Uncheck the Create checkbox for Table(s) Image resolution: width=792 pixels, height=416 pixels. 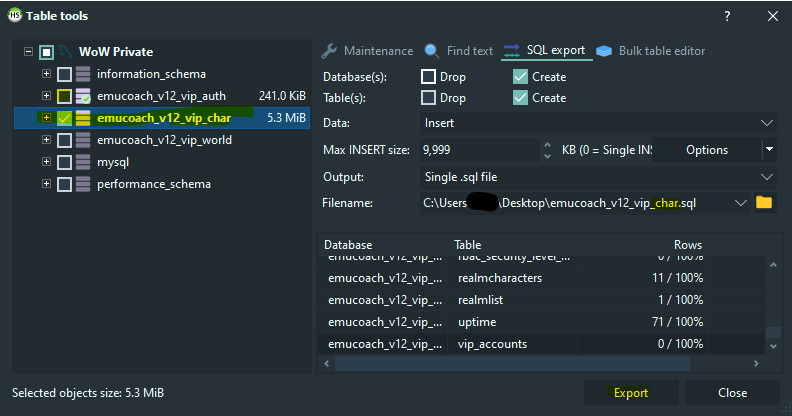520,98
